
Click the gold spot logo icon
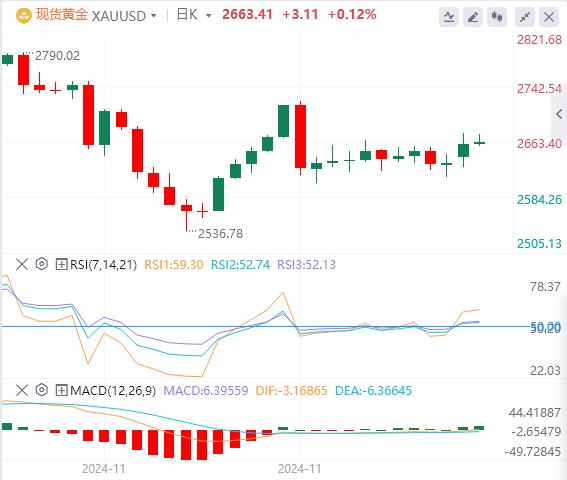(x=24, y=16)
